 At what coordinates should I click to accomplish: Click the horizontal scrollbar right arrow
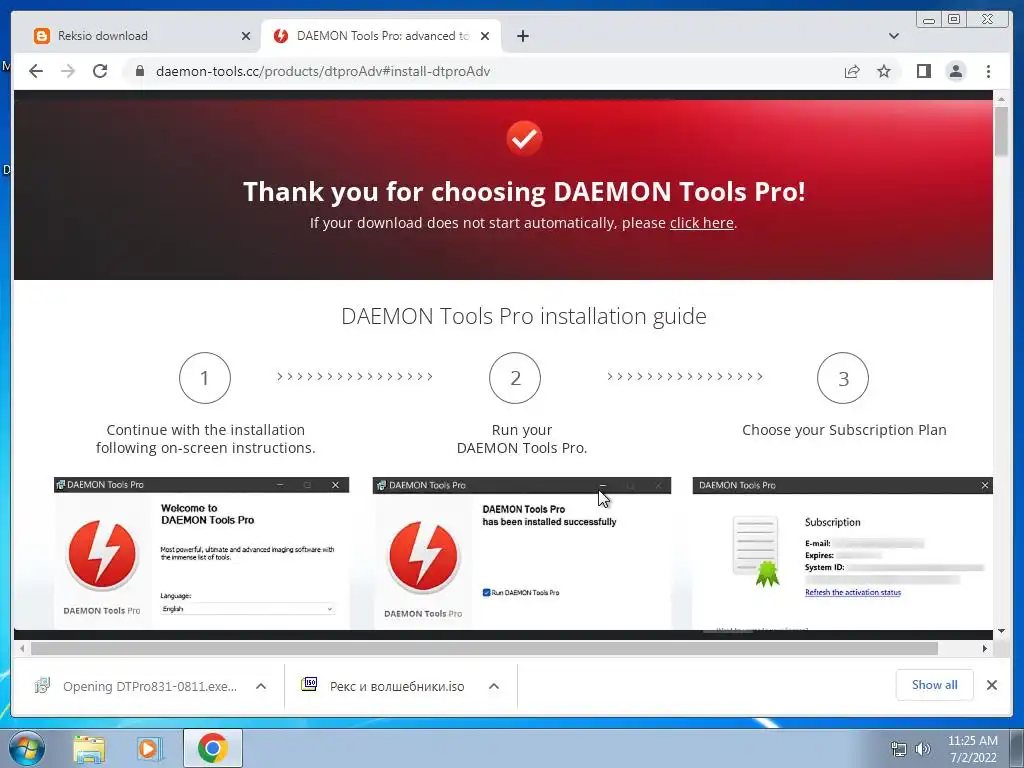985,648
